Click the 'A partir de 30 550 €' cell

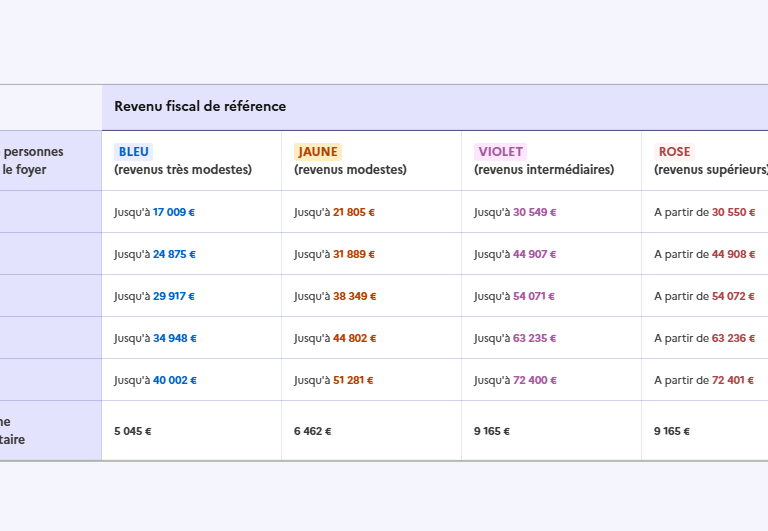[704, 212]
